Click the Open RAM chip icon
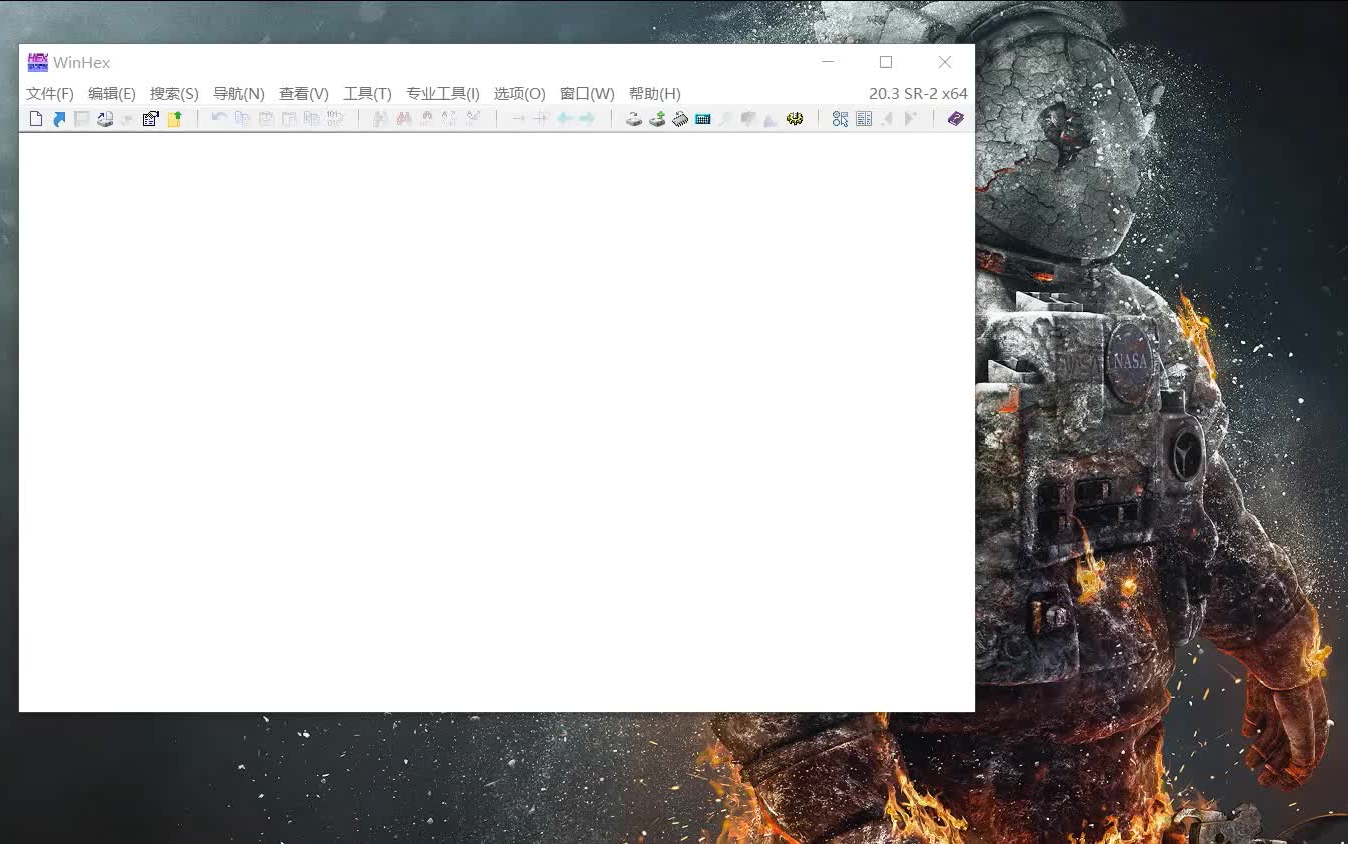The width and height of the screenshot is (1348, 844). click(680, 119)
